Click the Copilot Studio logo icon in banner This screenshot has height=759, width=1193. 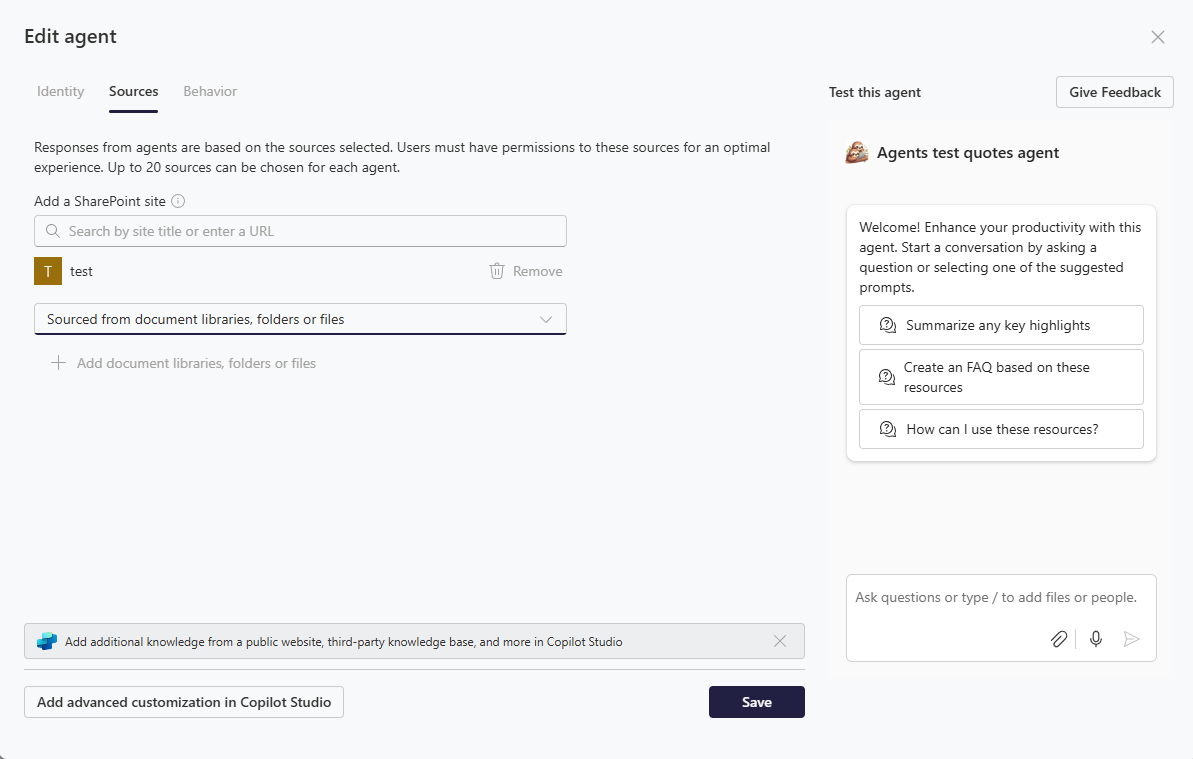tap(47, 641)
